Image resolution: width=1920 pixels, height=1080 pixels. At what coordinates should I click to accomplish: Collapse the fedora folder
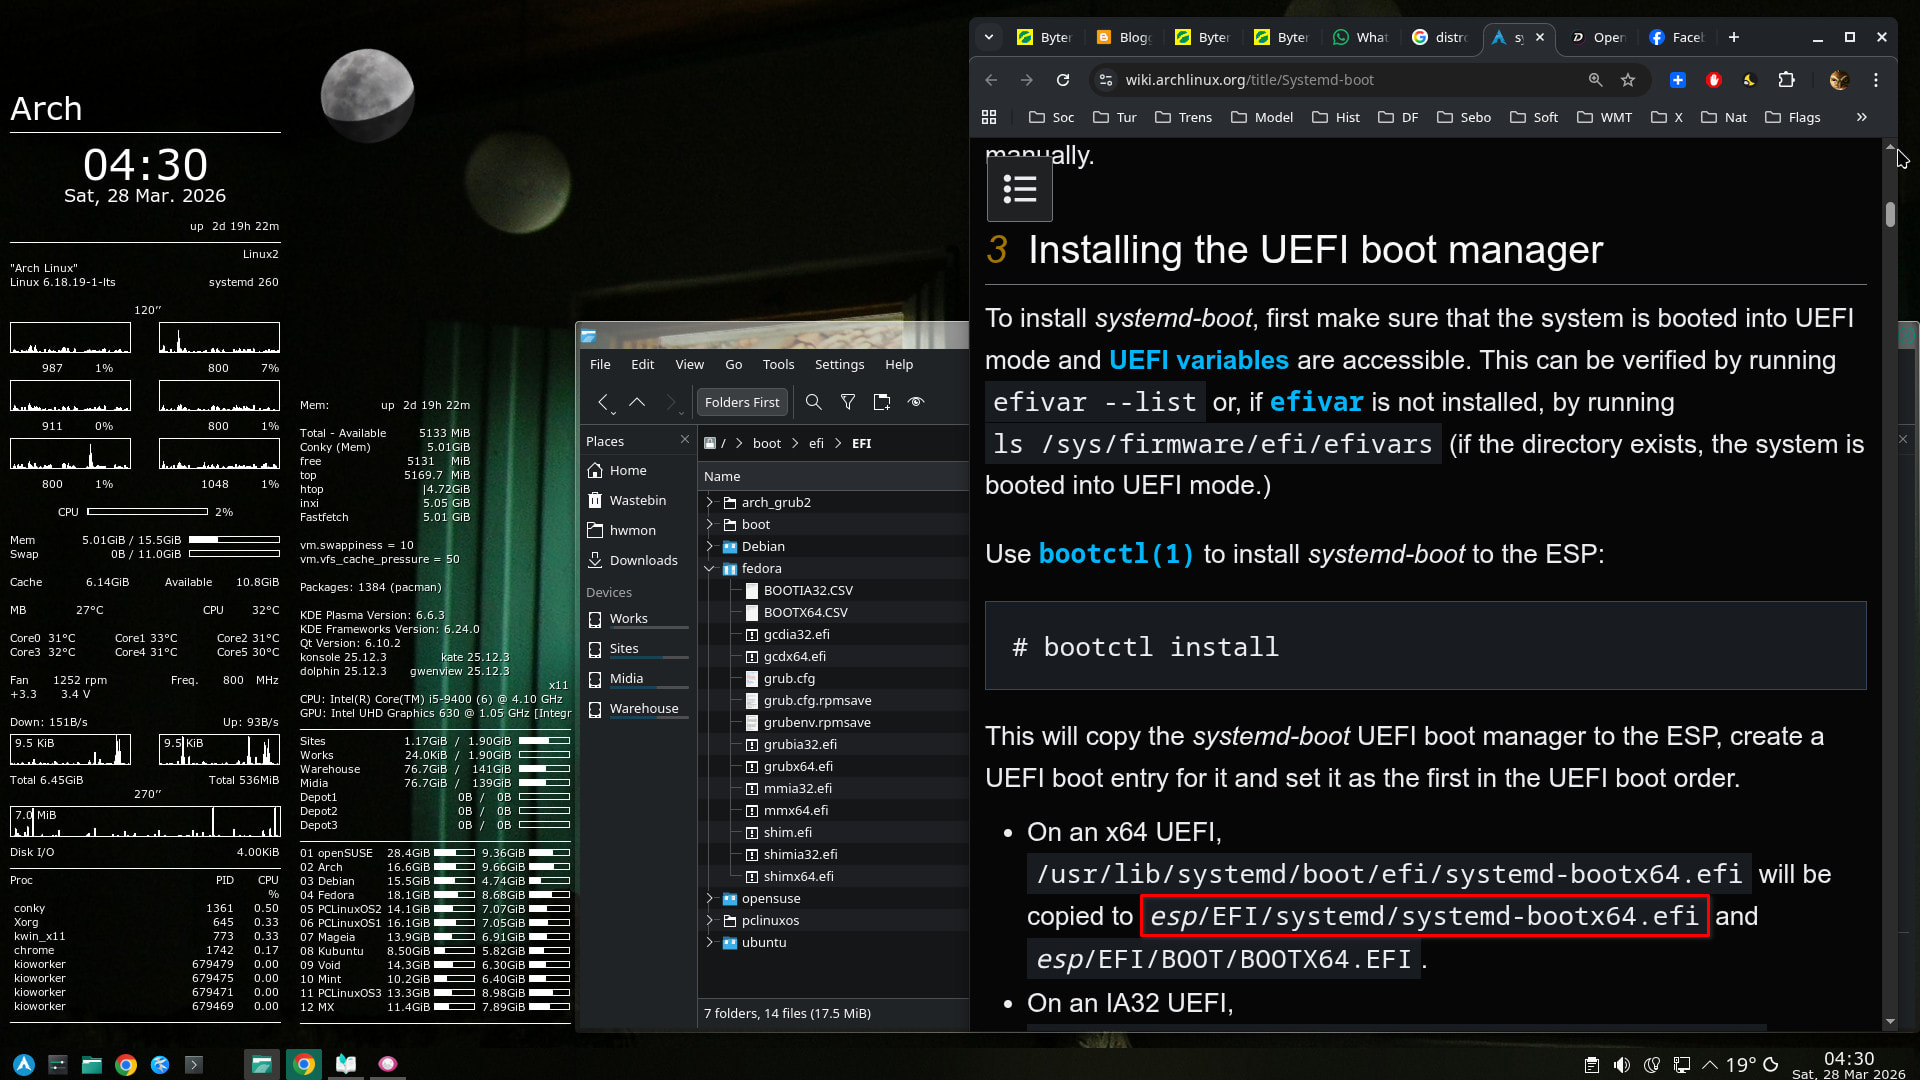pos(710,569)
